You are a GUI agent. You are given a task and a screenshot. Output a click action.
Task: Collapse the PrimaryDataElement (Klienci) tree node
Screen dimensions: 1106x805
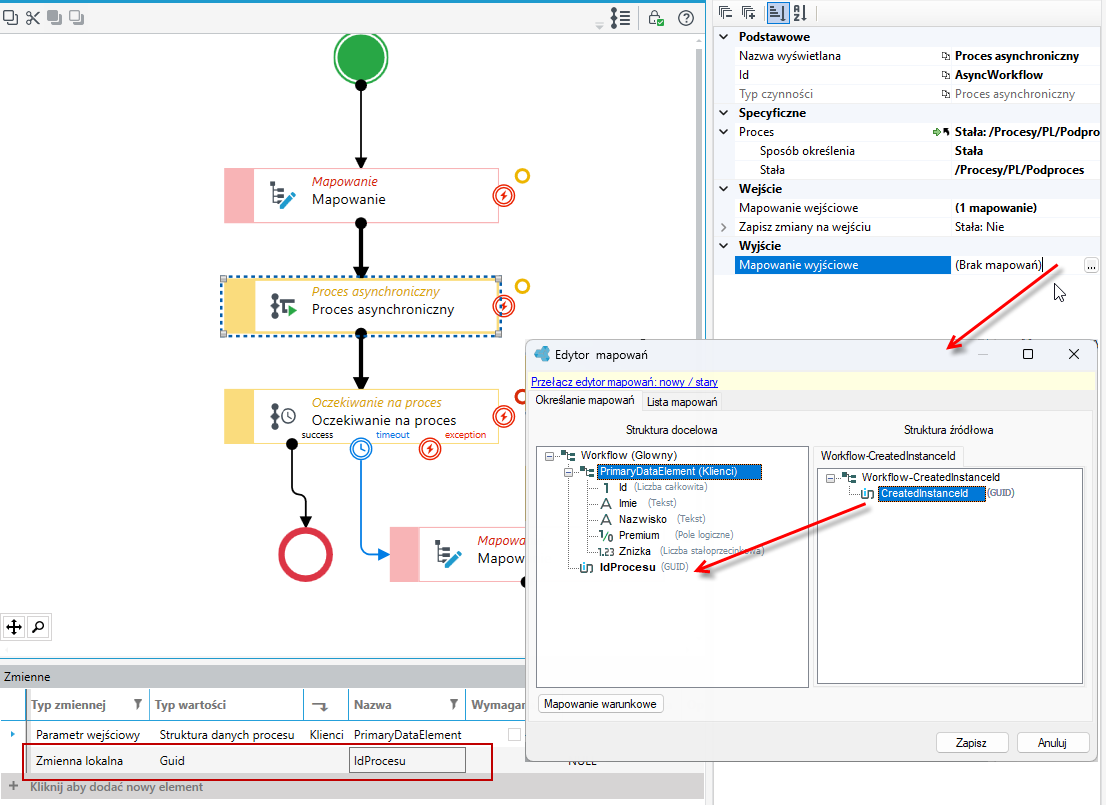click(x=568, y=472)
